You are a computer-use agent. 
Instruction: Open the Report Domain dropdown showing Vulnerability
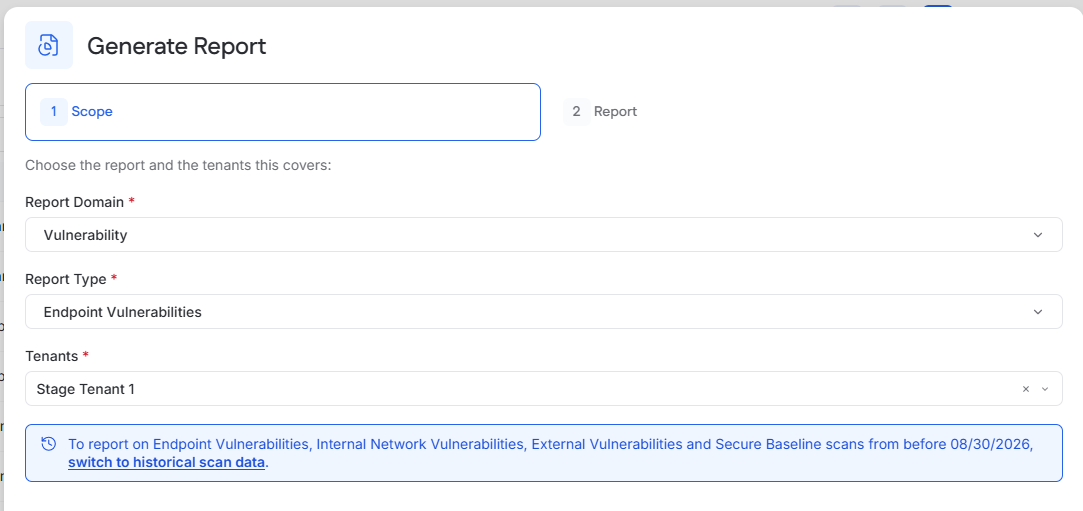(544, 235)
